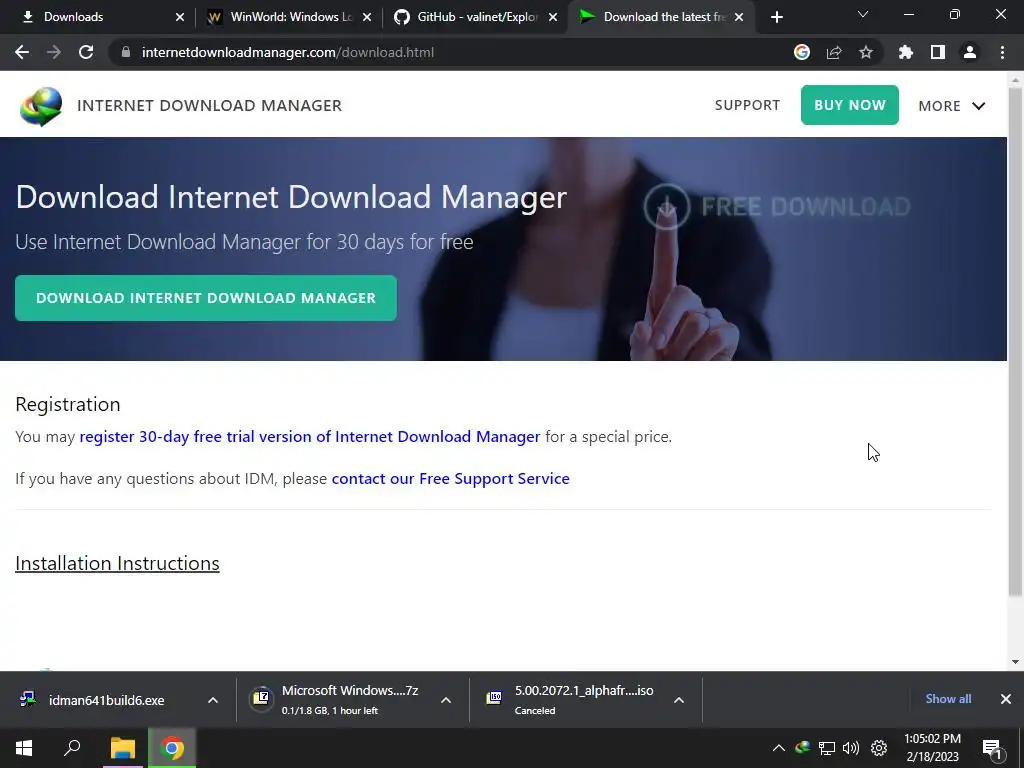
Task: Click the scrollbar down arrow
Action: coord(1016,662)
